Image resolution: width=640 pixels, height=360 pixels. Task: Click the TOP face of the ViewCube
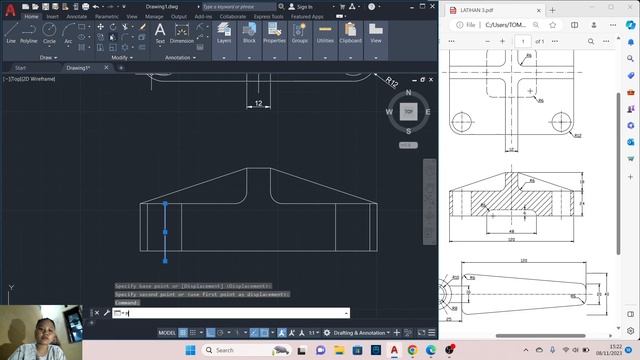409,111
